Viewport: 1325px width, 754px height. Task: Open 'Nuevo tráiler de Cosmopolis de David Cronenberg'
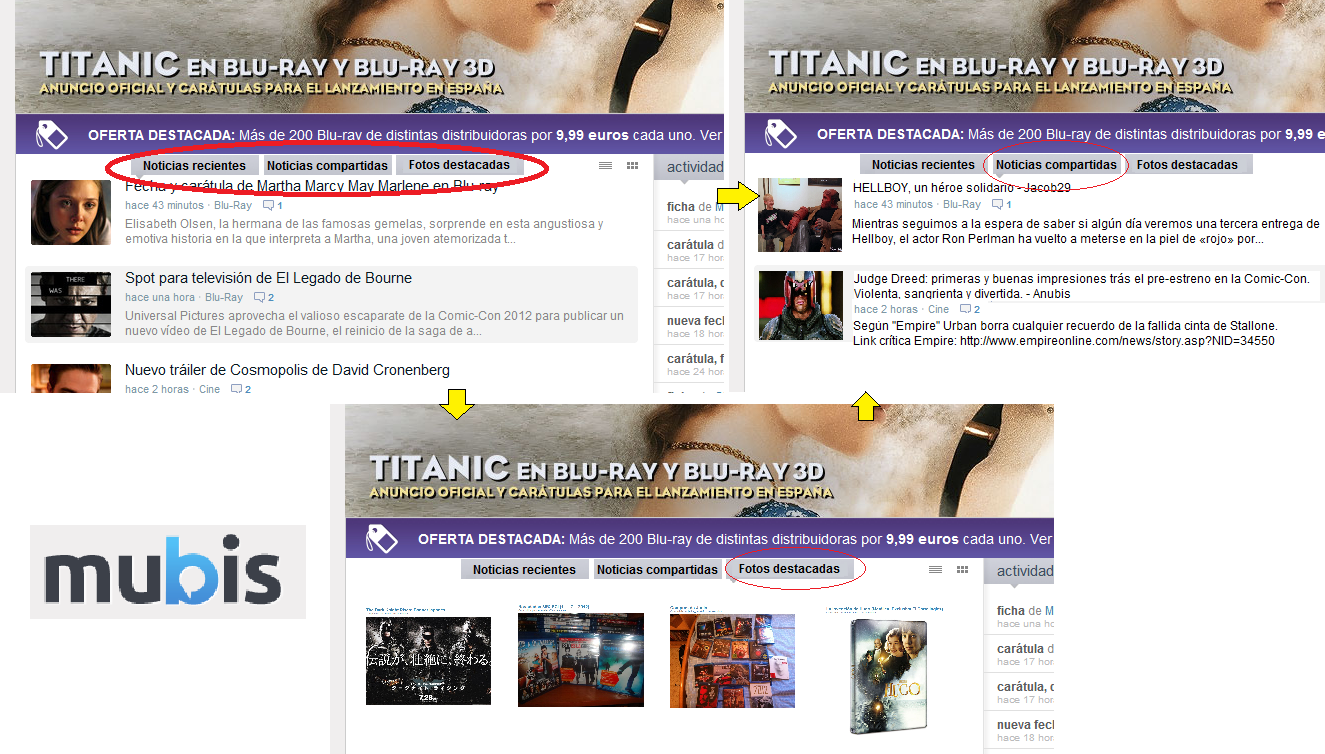pyautogui.click(x=287, y=370)
